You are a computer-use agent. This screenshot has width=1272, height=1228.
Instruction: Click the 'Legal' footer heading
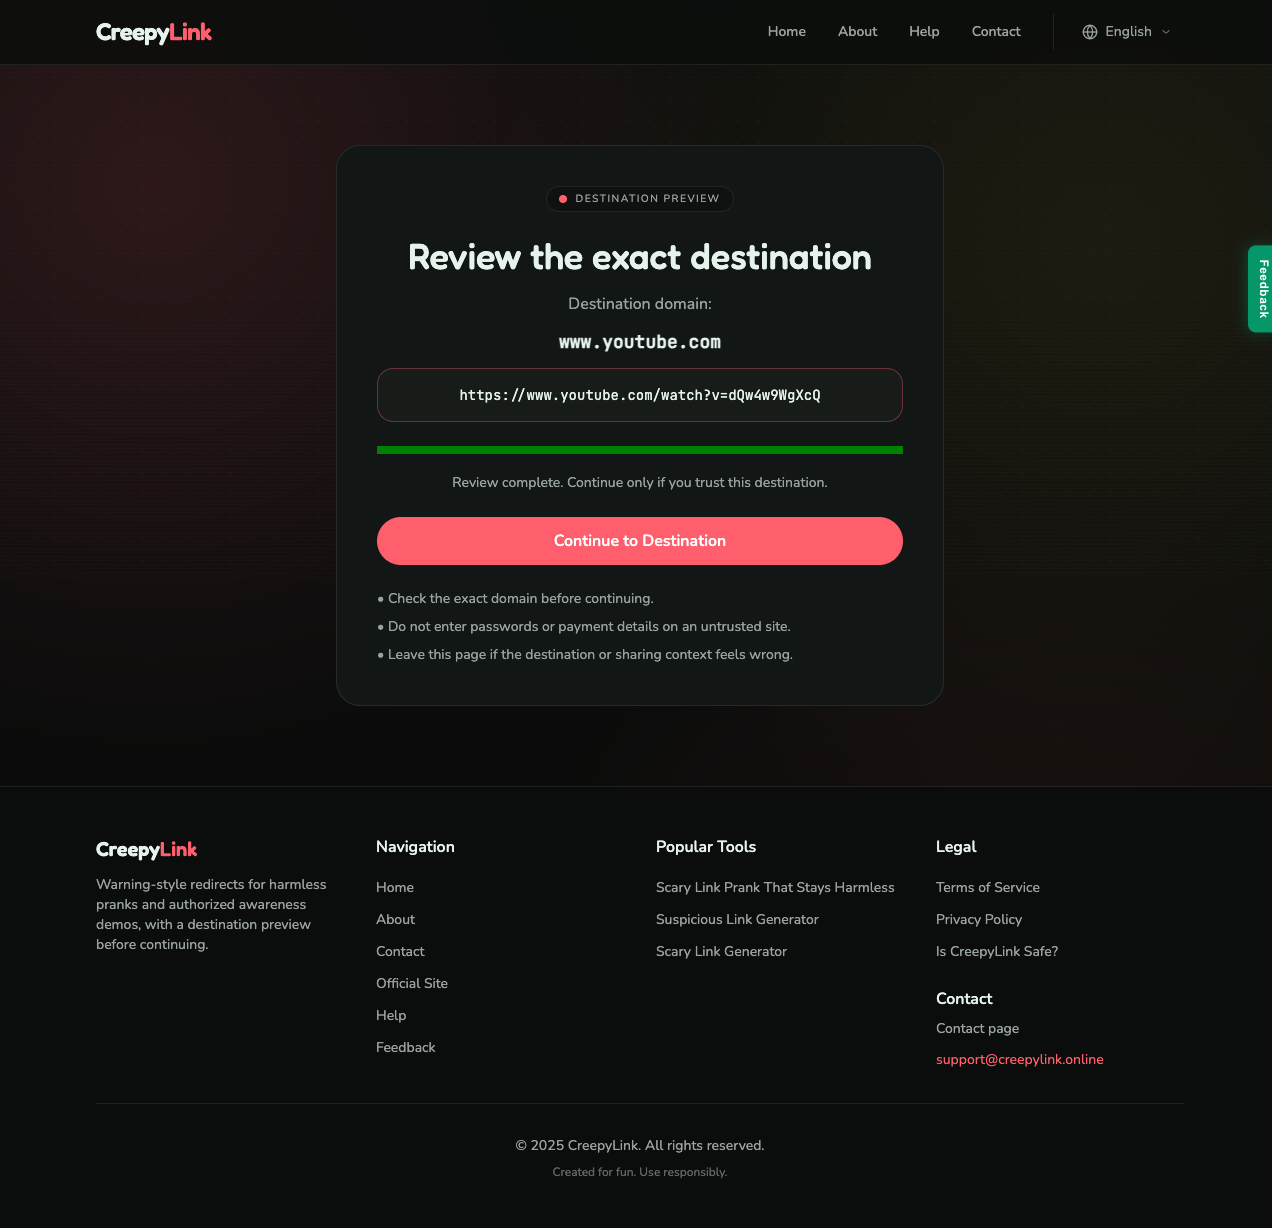(x=956, y=847)
